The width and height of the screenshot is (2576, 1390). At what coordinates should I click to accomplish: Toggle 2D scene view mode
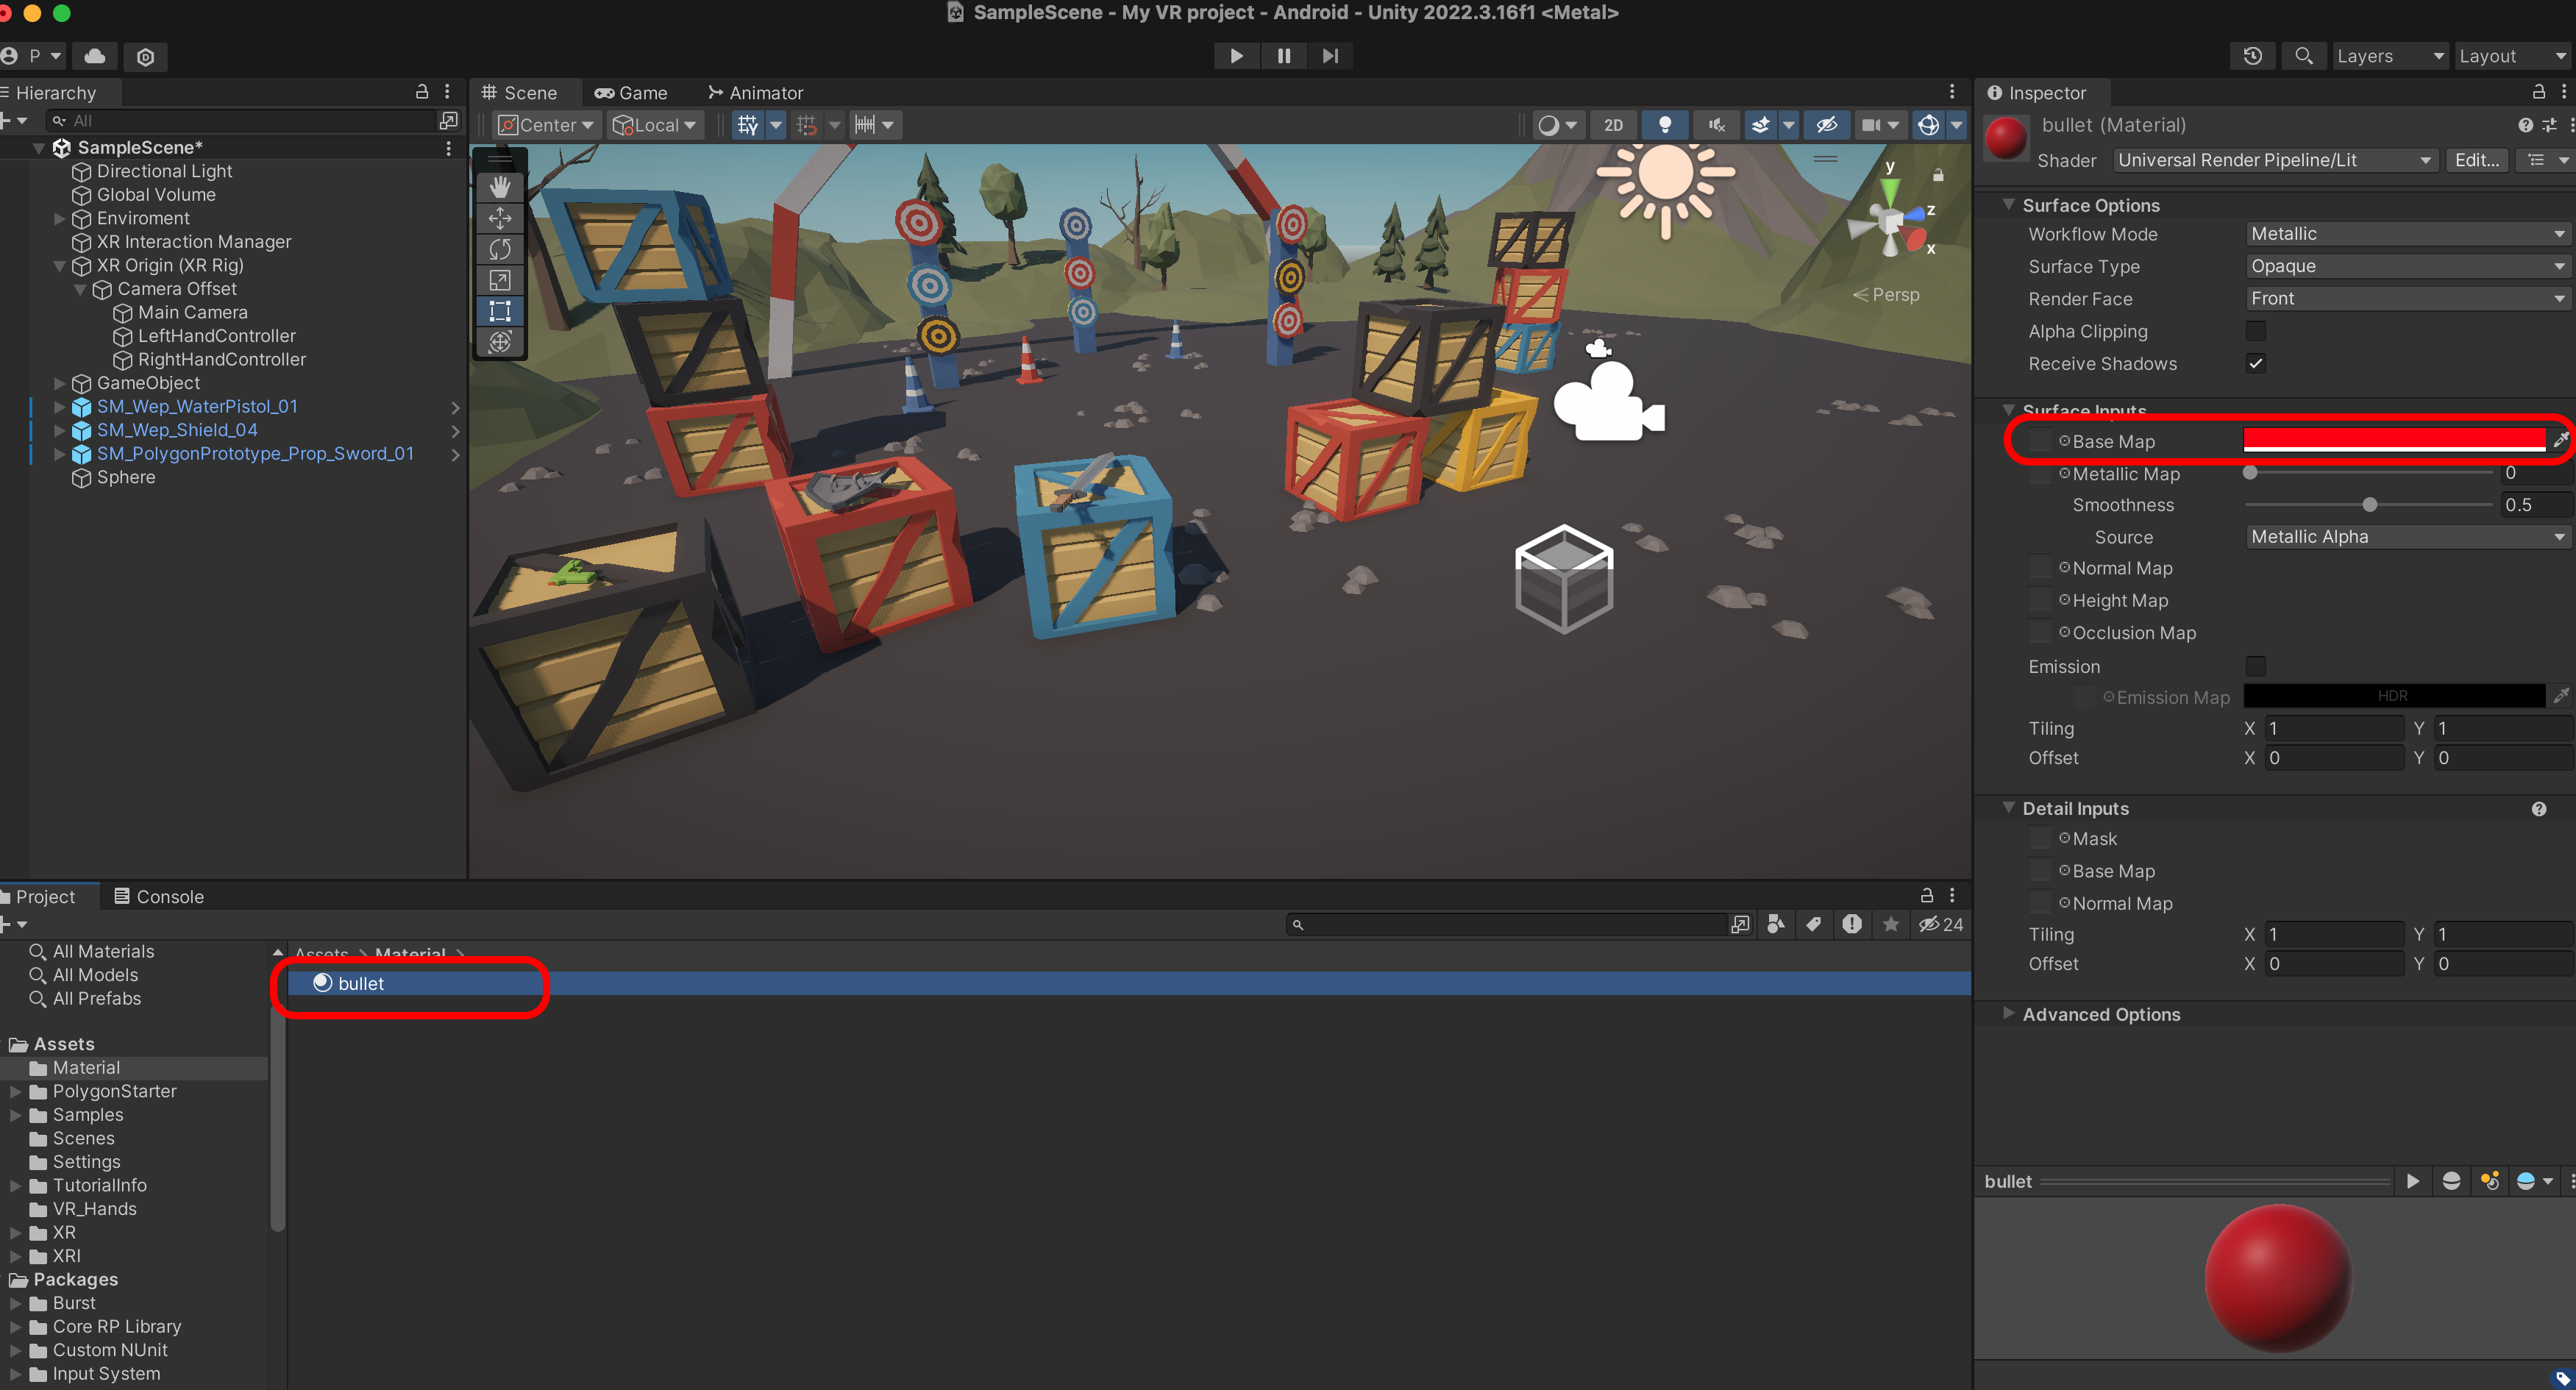1613,125
